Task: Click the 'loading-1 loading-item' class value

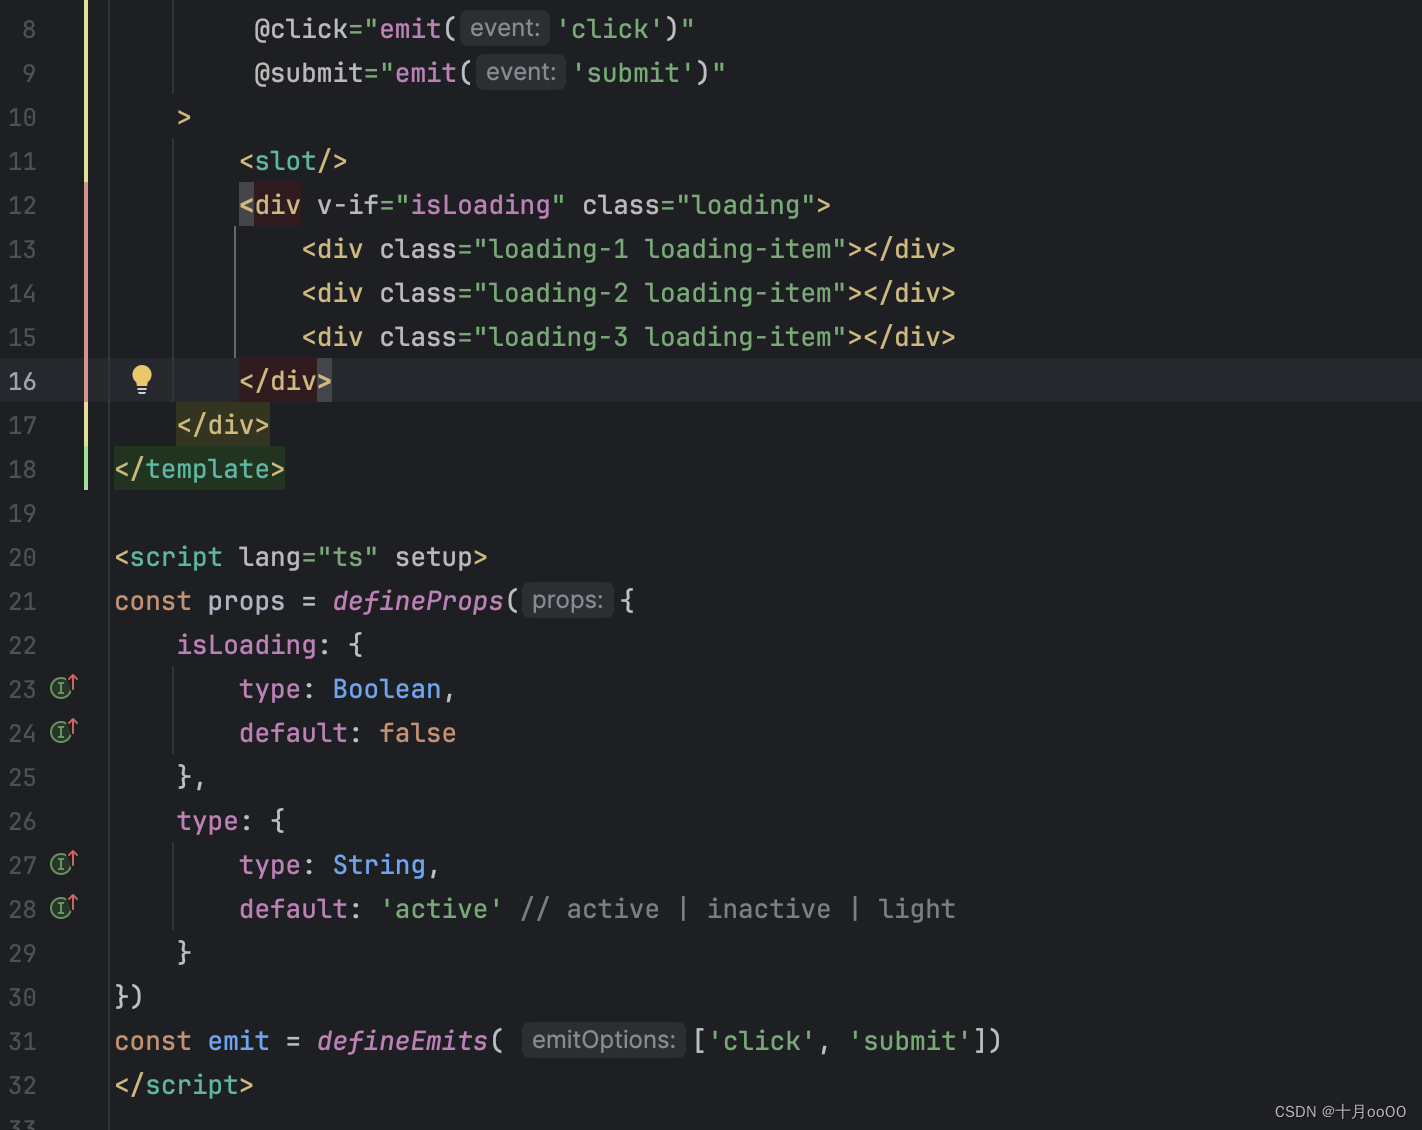Action: coord(660,249)
